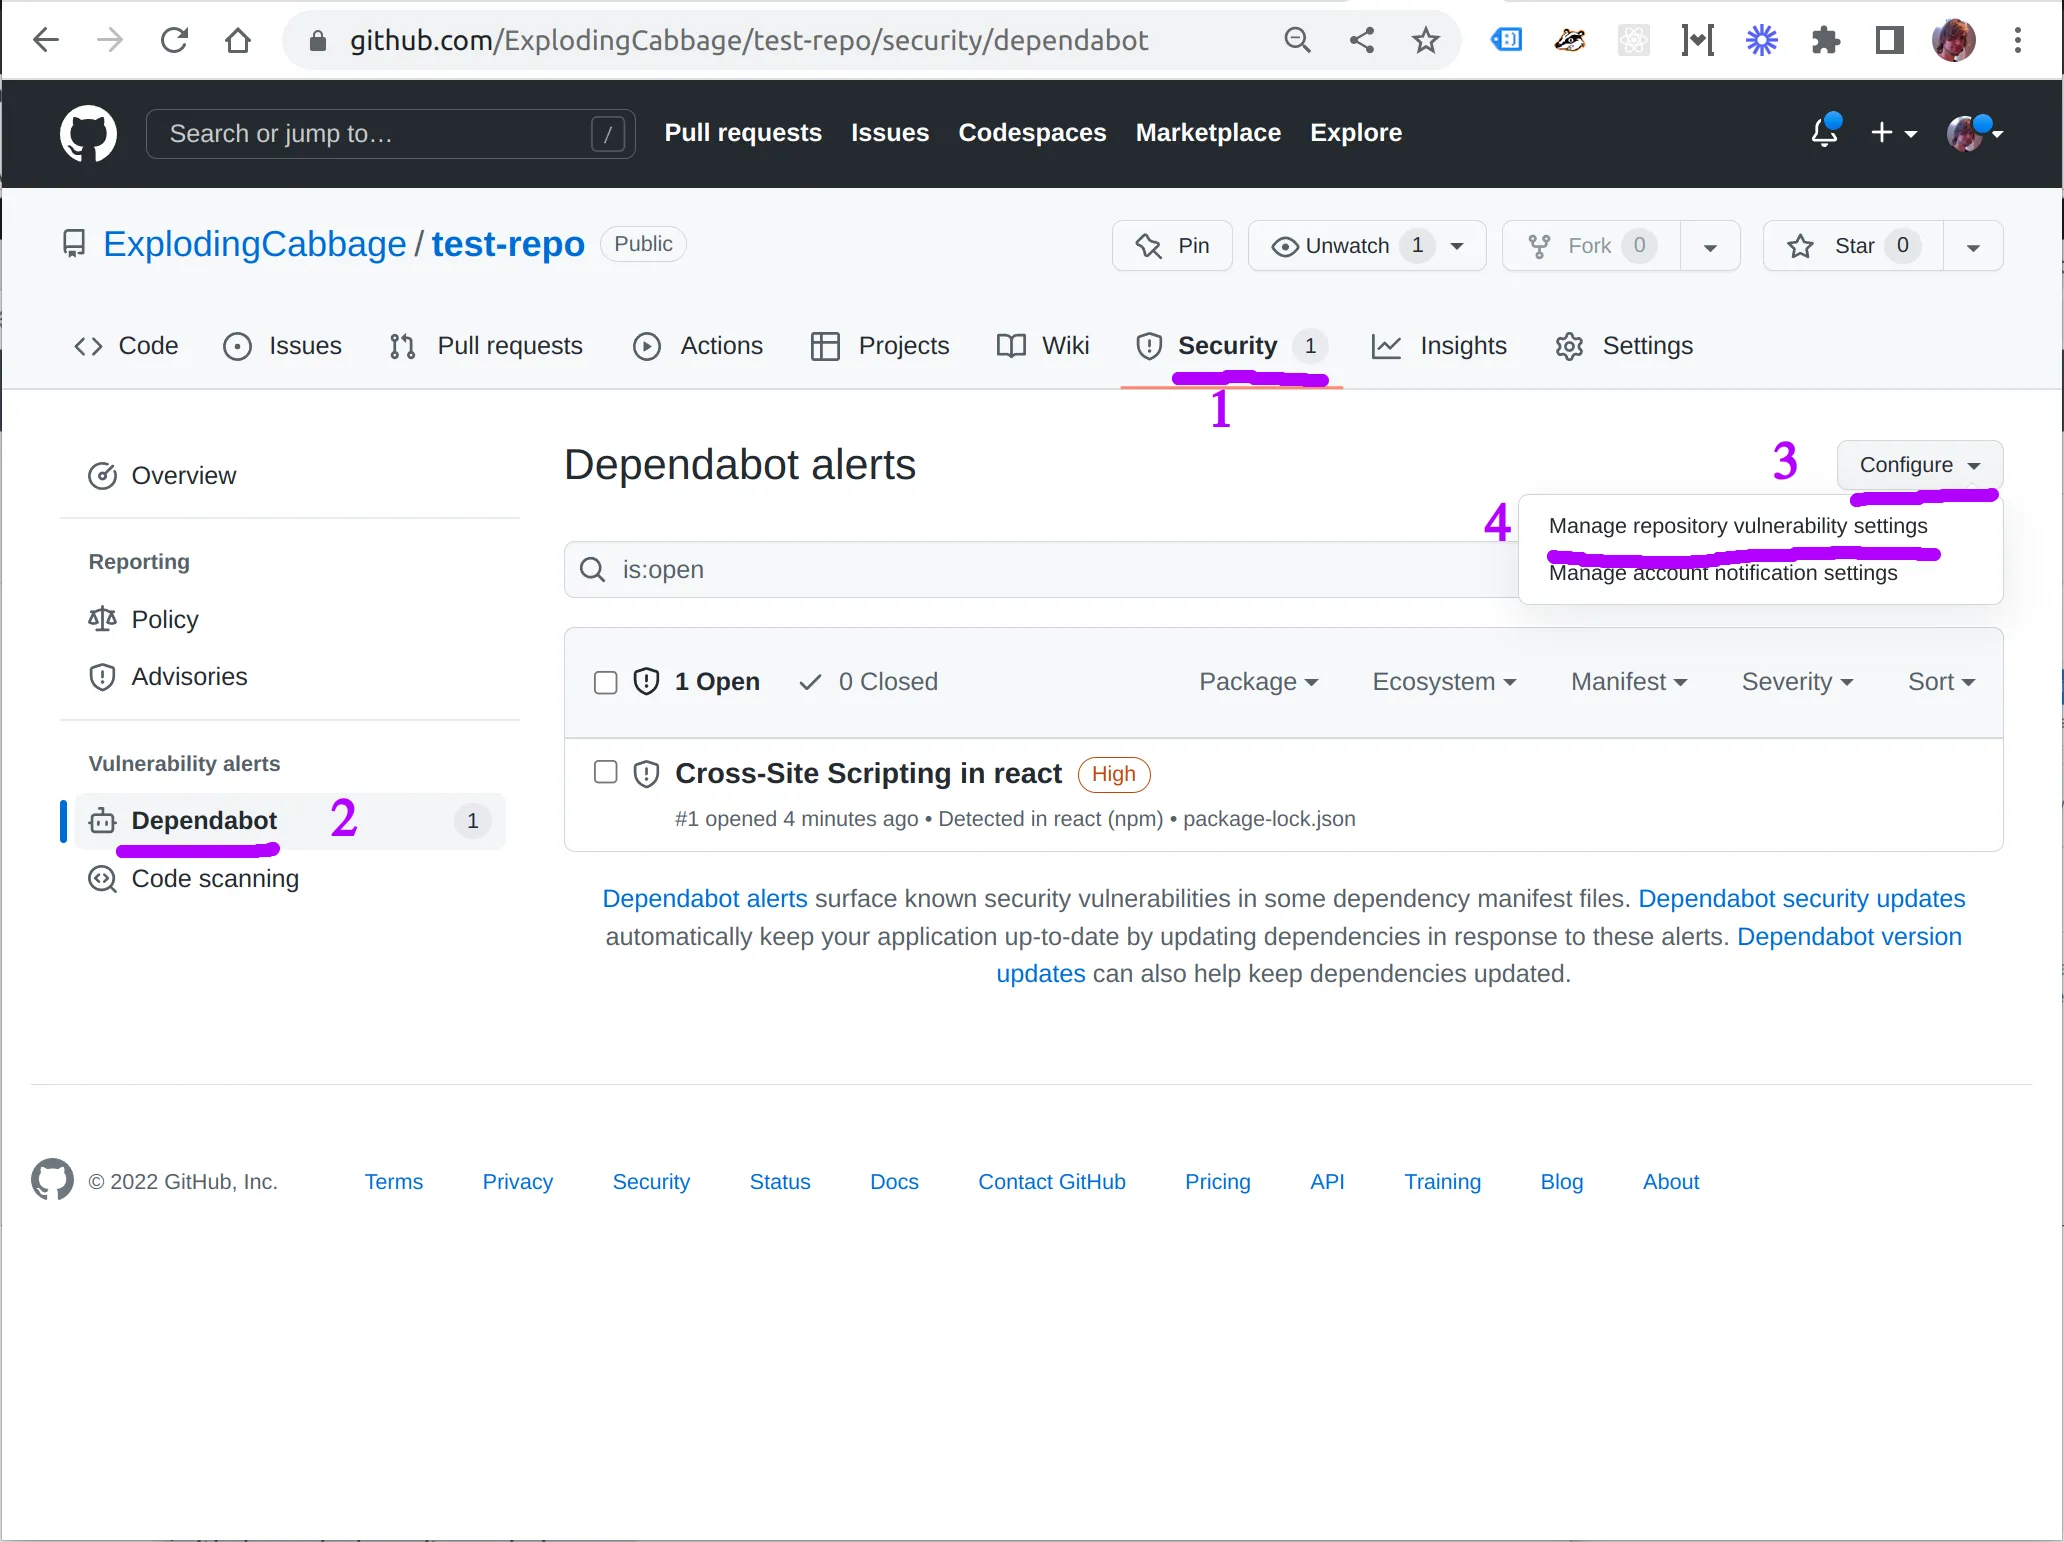Open the Unwatch options dropdown
This screenshot has height=1542, width=2064.
1457,246
